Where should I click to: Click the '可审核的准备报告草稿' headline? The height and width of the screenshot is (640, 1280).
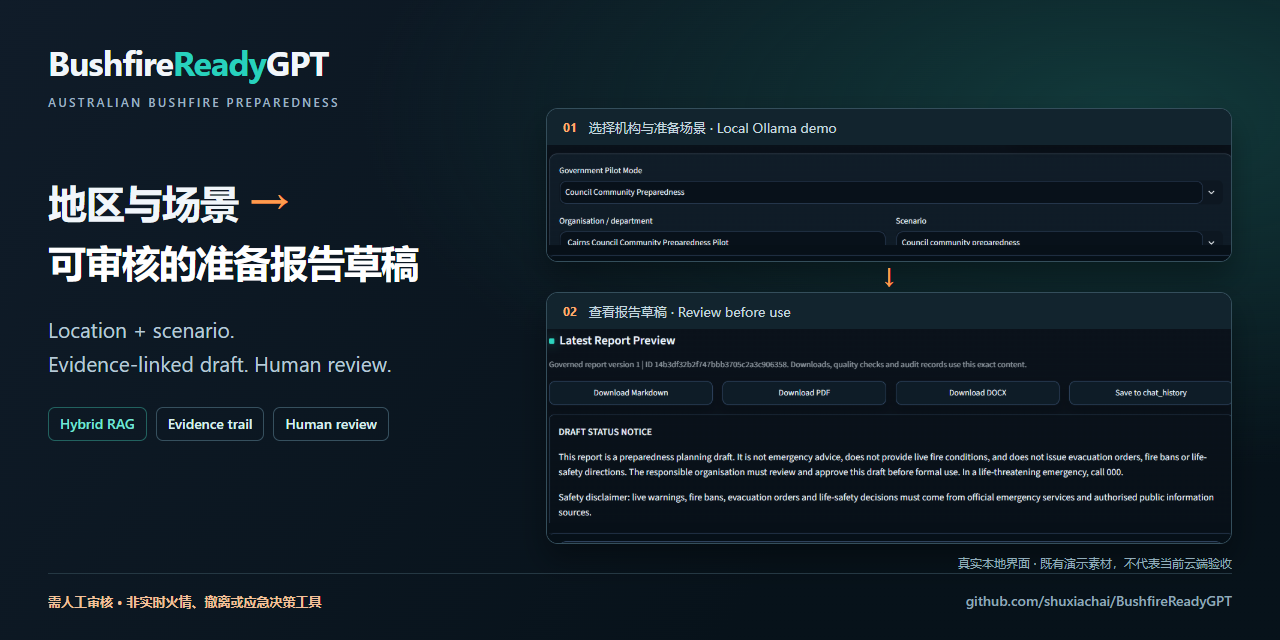[233, 265]
